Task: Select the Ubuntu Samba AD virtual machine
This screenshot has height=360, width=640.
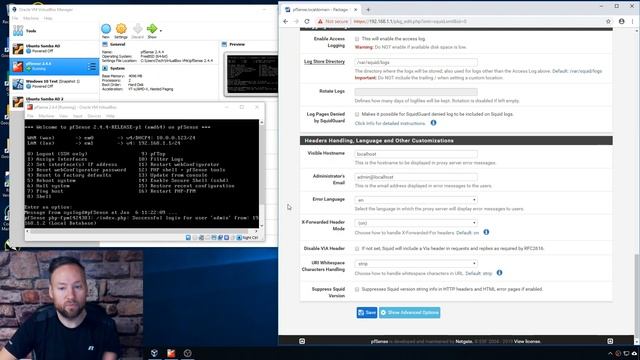Action: 54,49
